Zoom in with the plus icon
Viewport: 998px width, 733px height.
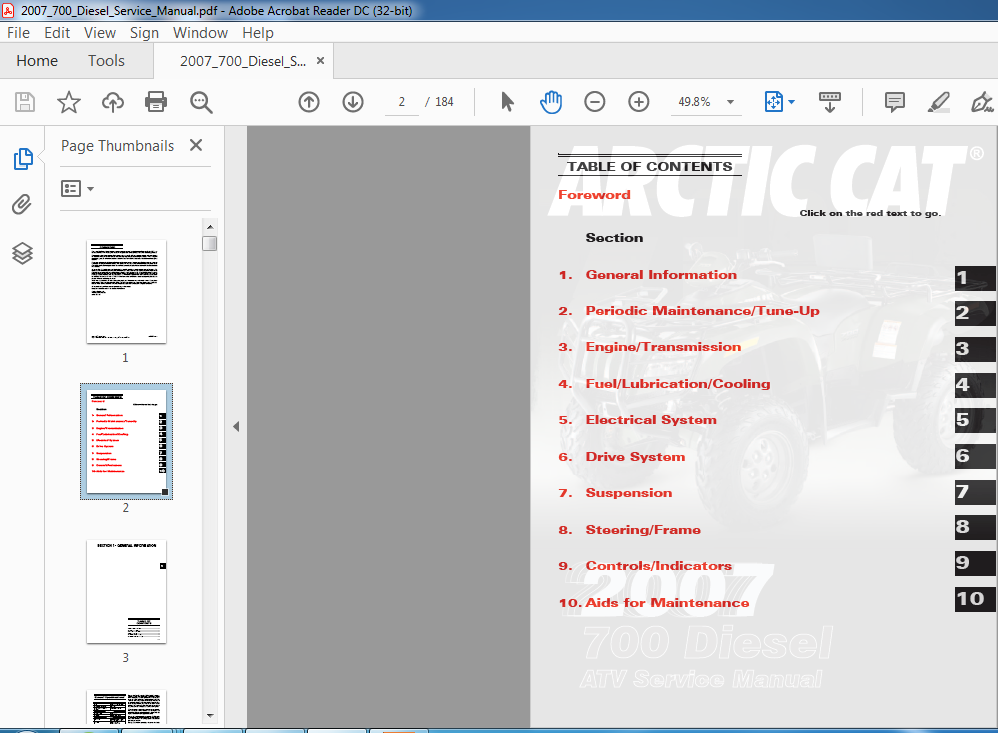(639, 102)
